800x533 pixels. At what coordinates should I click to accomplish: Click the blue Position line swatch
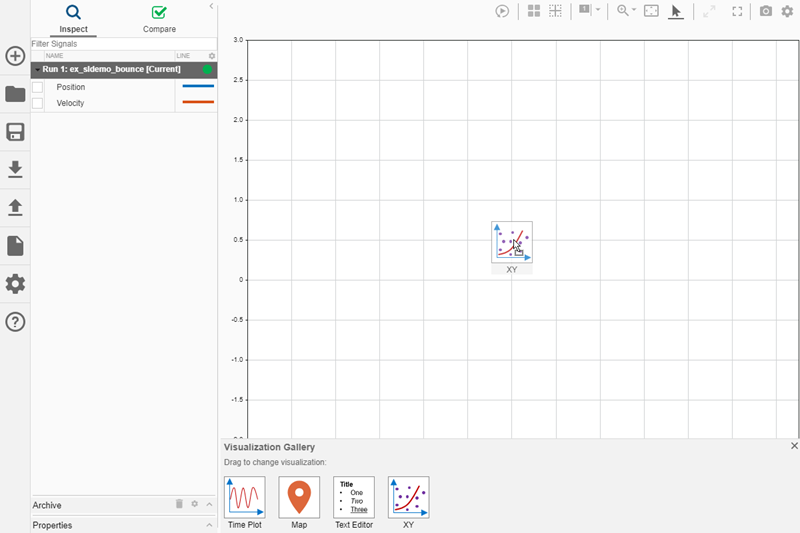pos(198,86)
